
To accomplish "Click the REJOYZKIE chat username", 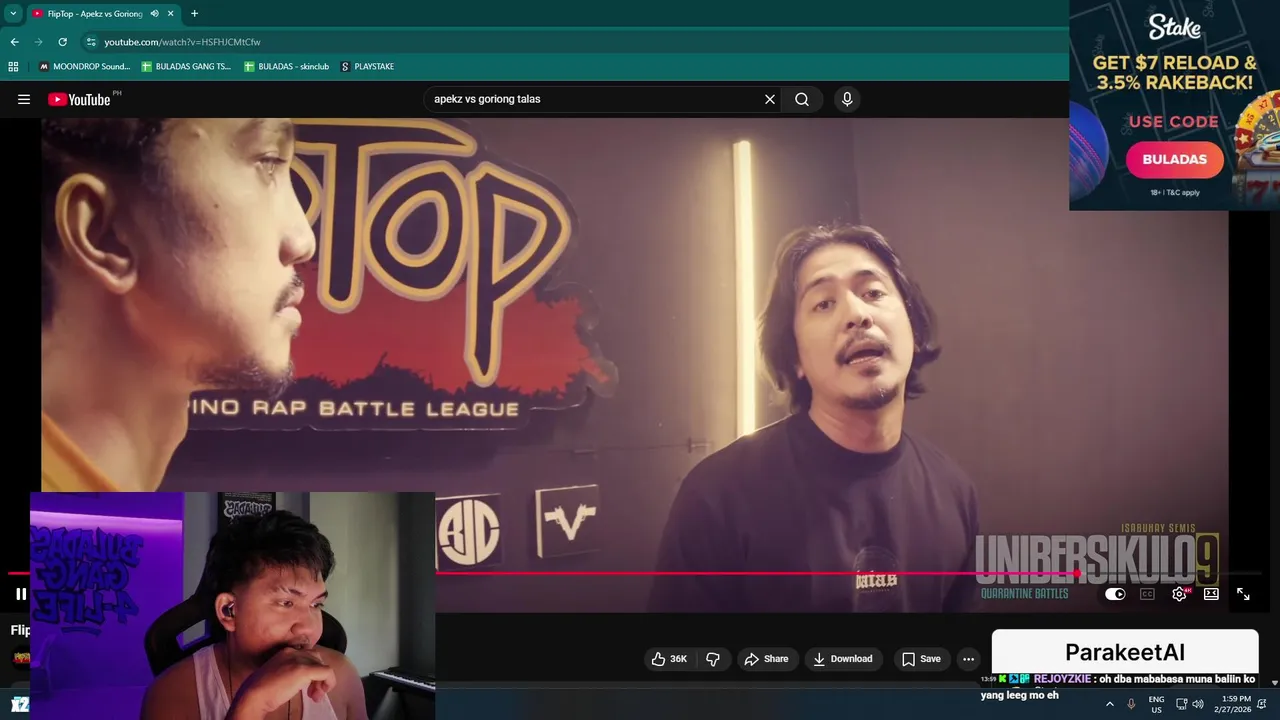I will pos(1061,679).
